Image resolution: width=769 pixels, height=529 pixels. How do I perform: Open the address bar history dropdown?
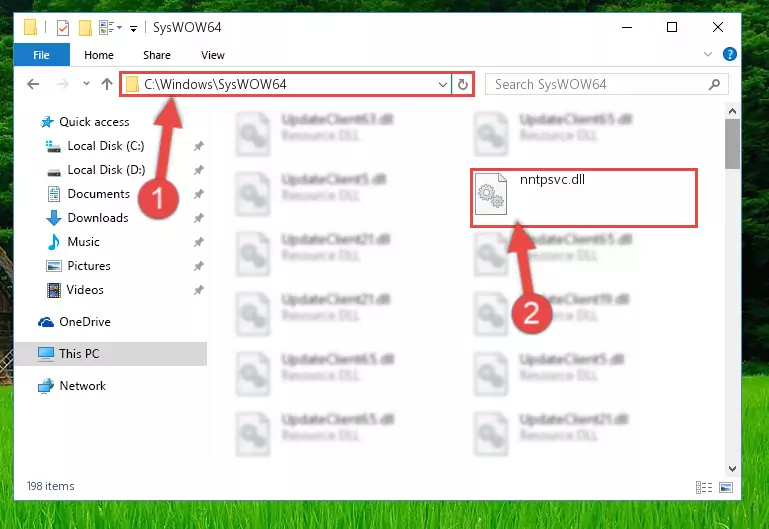point(442,84)
